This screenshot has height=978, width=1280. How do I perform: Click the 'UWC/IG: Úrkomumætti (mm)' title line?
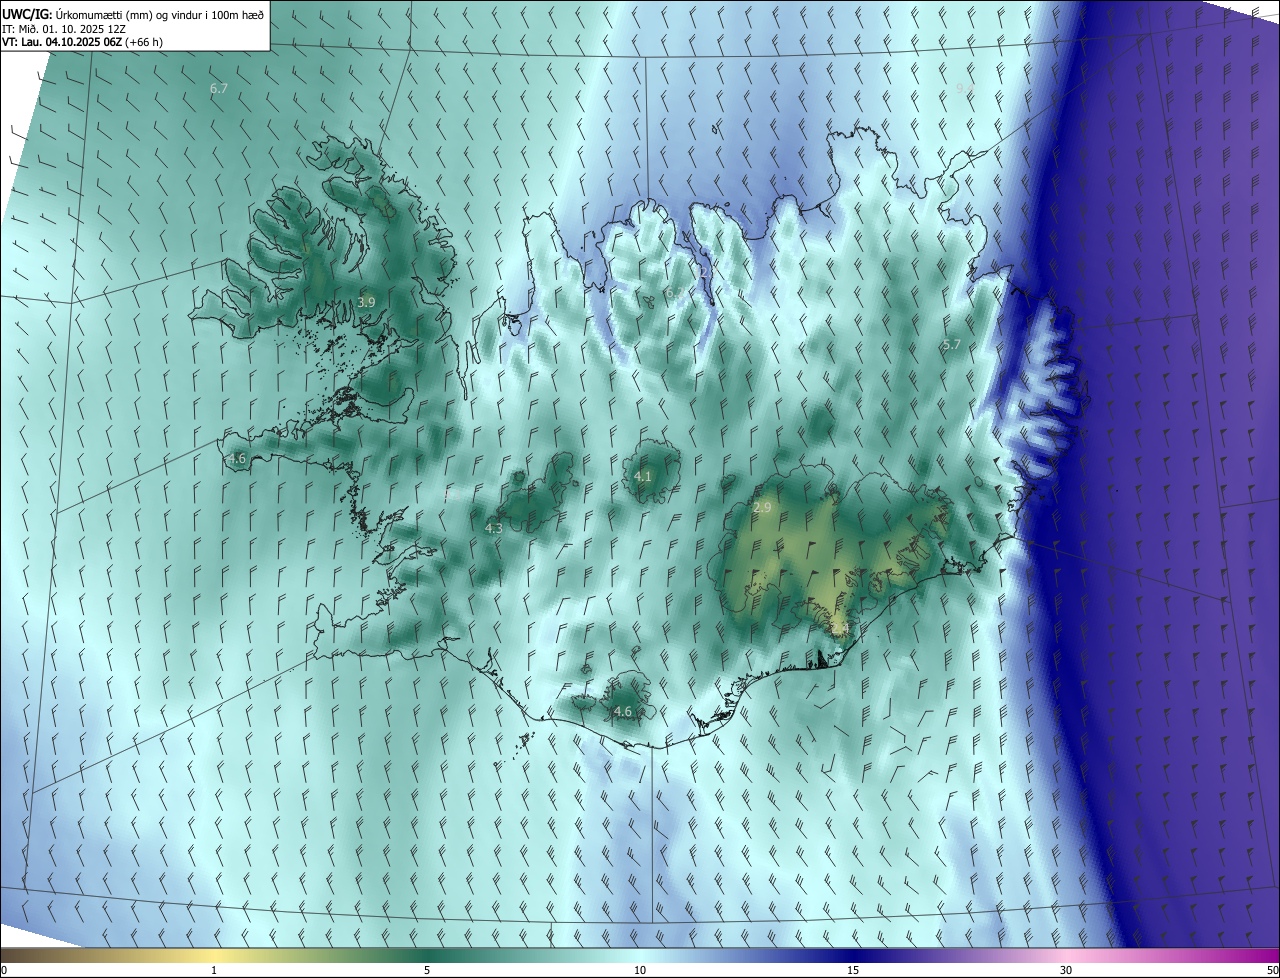(x=133, y=14)
